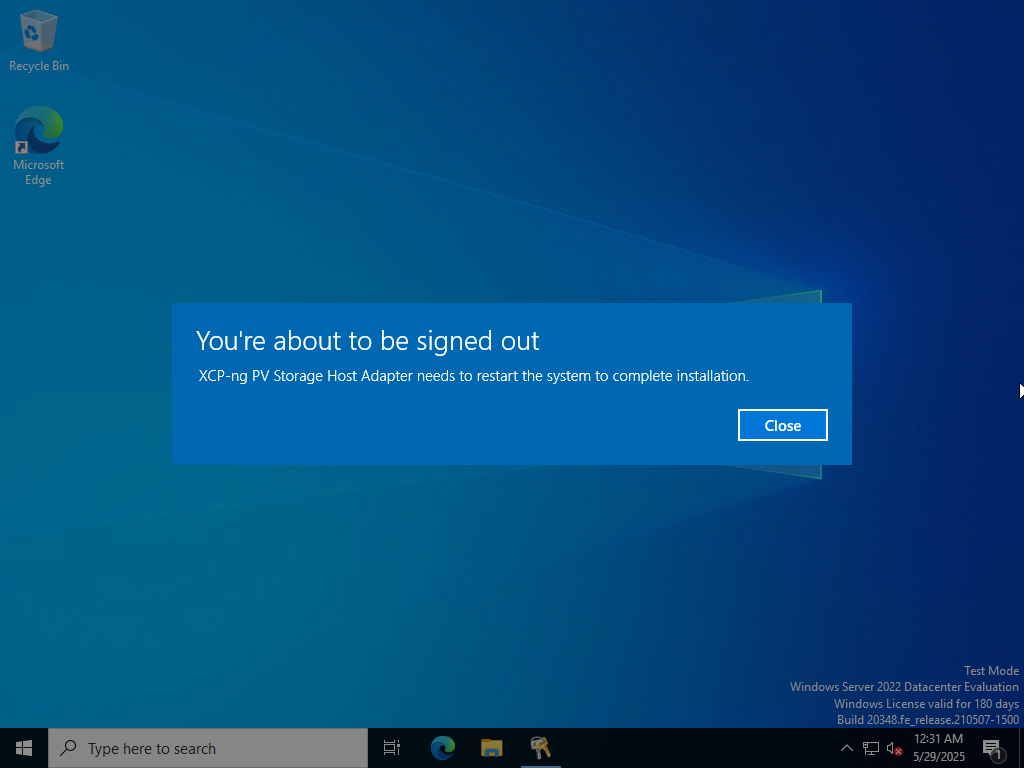1024x768 pixels.
Task: Show hidden system tray icons
Action: (846, 748)
